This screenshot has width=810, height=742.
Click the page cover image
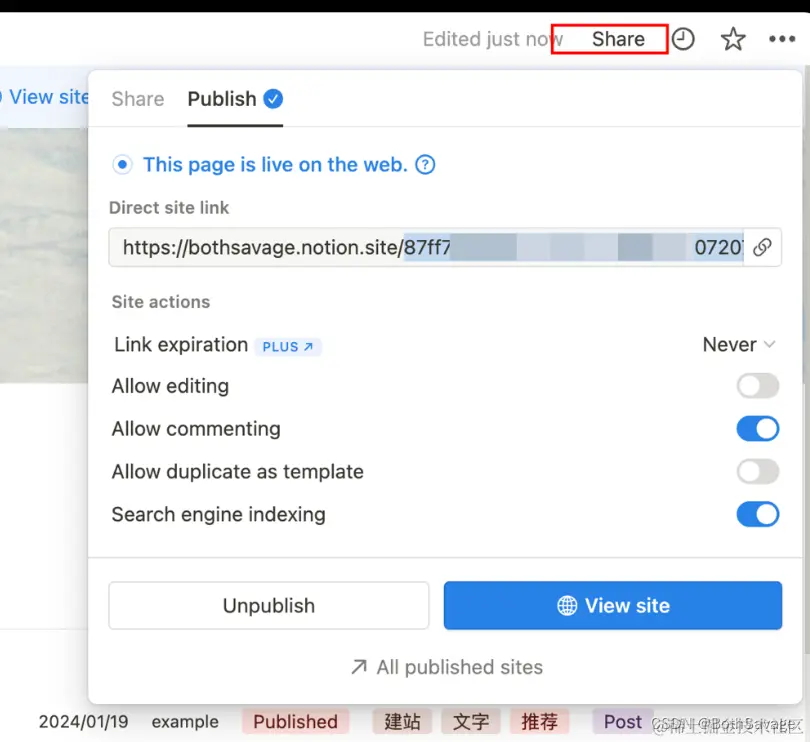click(44, 256)
